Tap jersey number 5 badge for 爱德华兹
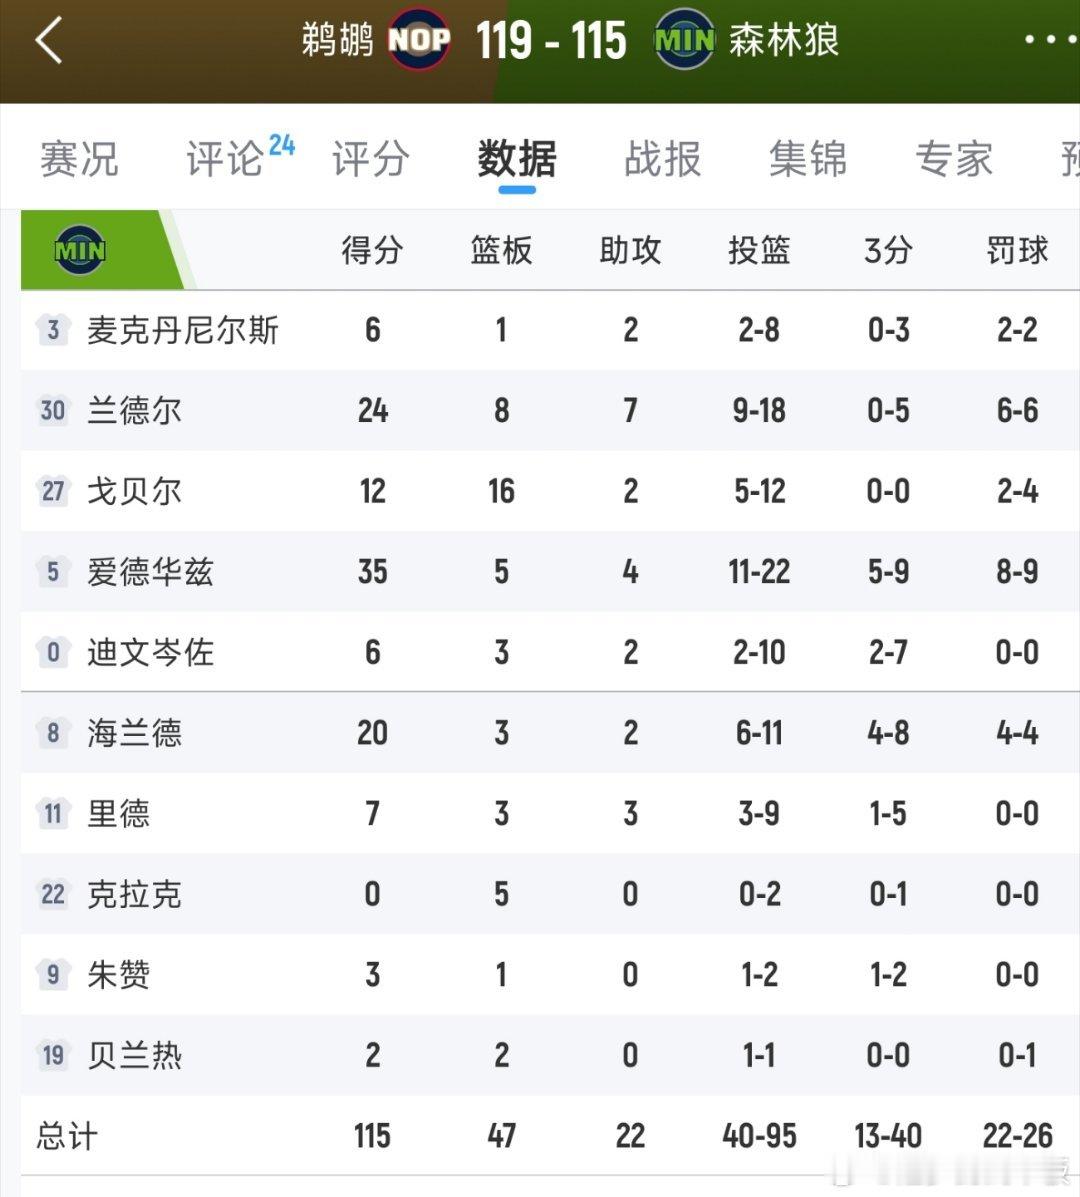This screenshot has height=1197, width=1080. click(53, 571)
